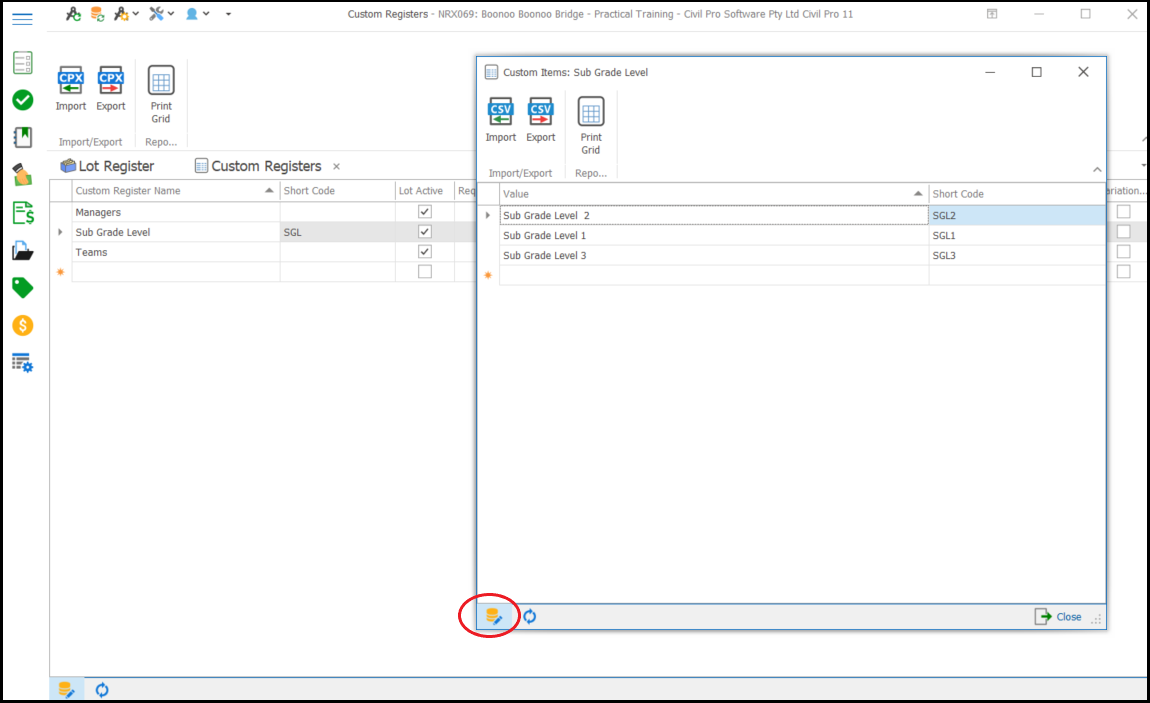Expand dropdown arrow beside user icon
Screen dimensions: 1150x703
(x=206, y=14)
